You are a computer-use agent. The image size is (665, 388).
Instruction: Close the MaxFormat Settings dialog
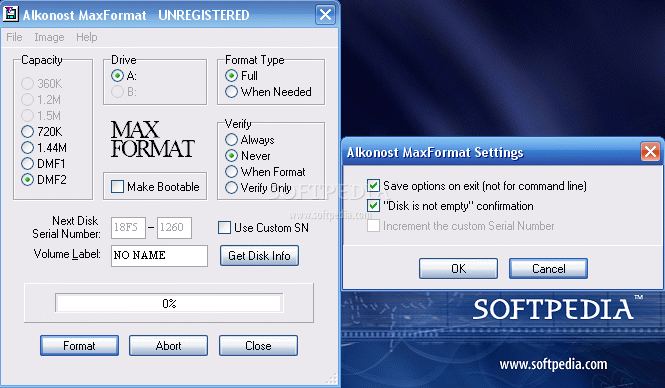(650, 152)
